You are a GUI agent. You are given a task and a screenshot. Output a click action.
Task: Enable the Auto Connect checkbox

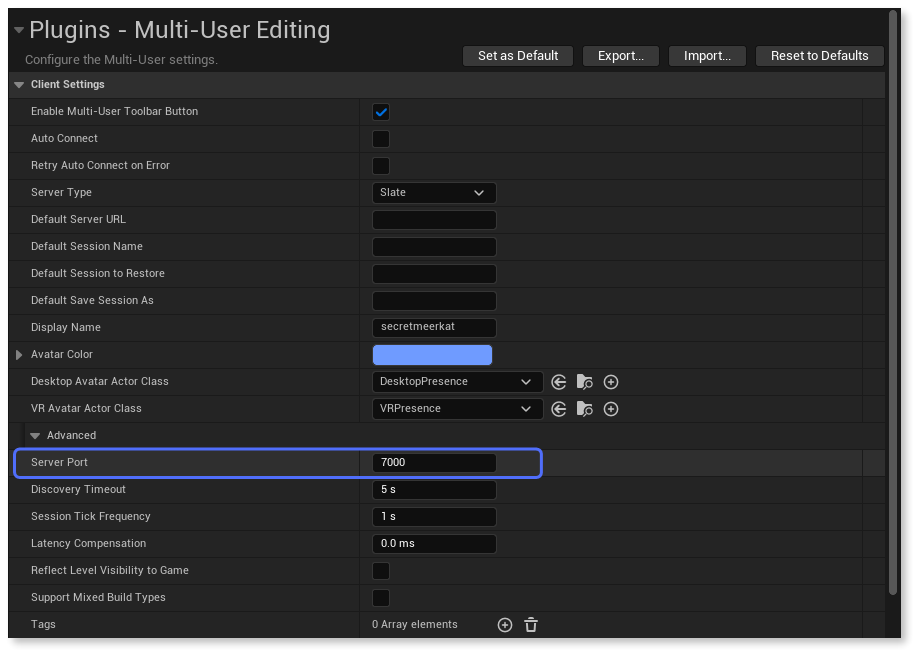click(381, 139)
